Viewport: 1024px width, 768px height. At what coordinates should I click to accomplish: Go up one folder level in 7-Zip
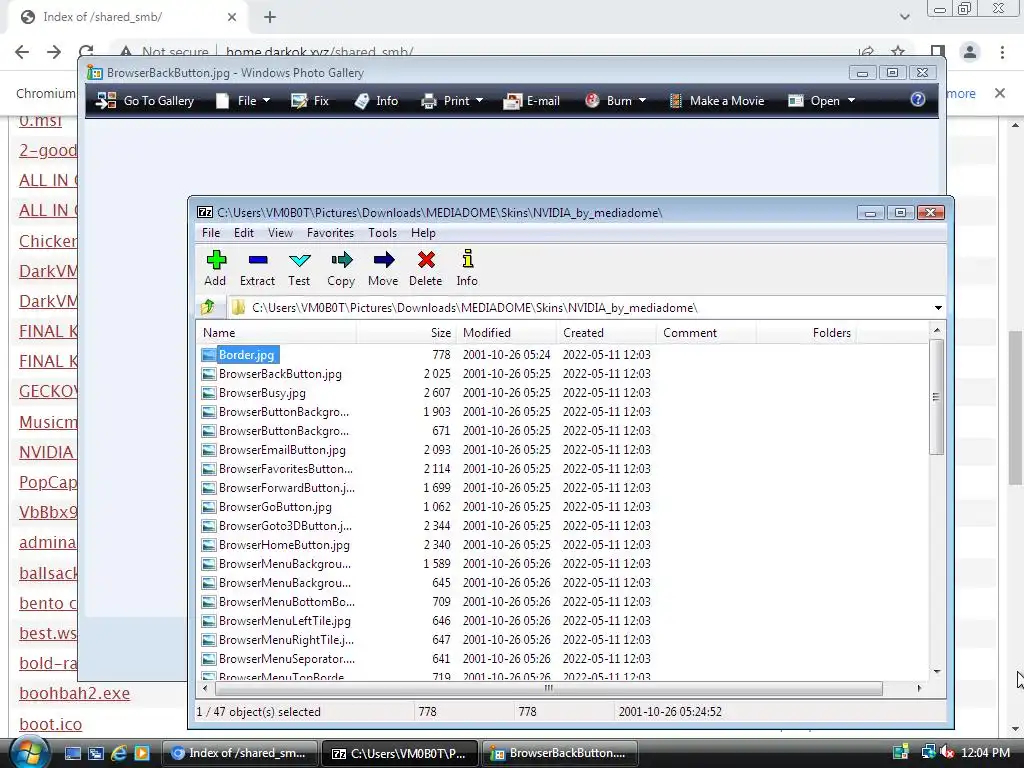pos(208,307)
